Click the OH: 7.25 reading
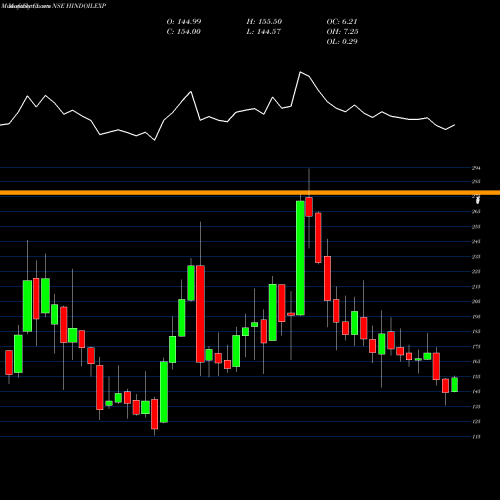Image resolution: width=500 pixels, height=500 pixels. (342, 32)
